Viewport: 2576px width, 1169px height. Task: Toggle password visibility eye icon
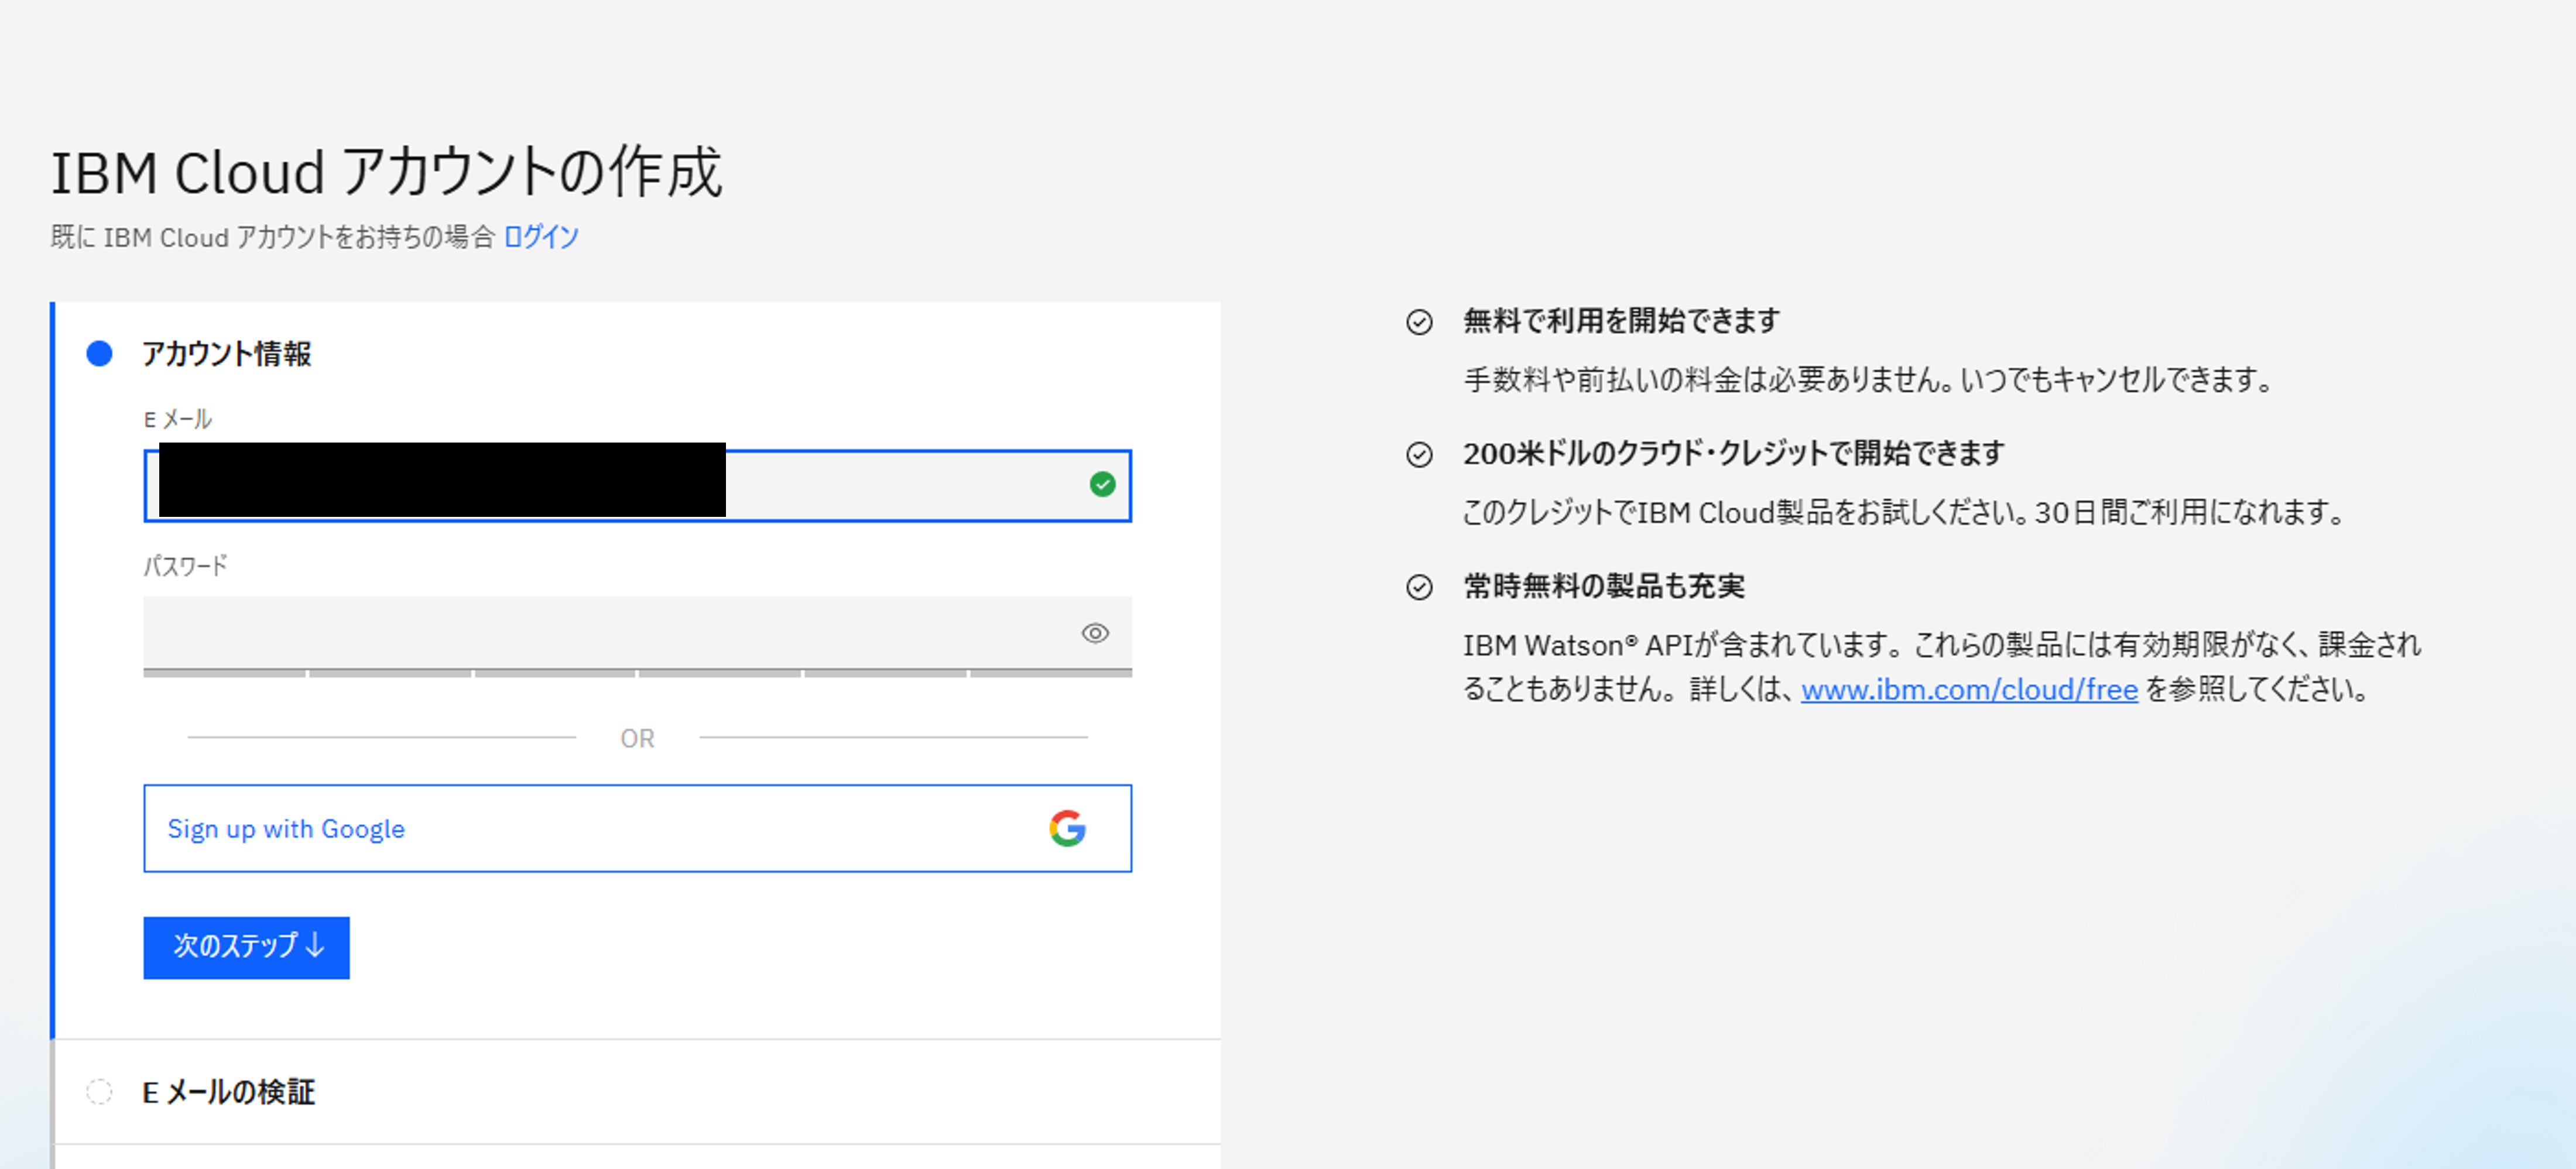(1095, 633)
